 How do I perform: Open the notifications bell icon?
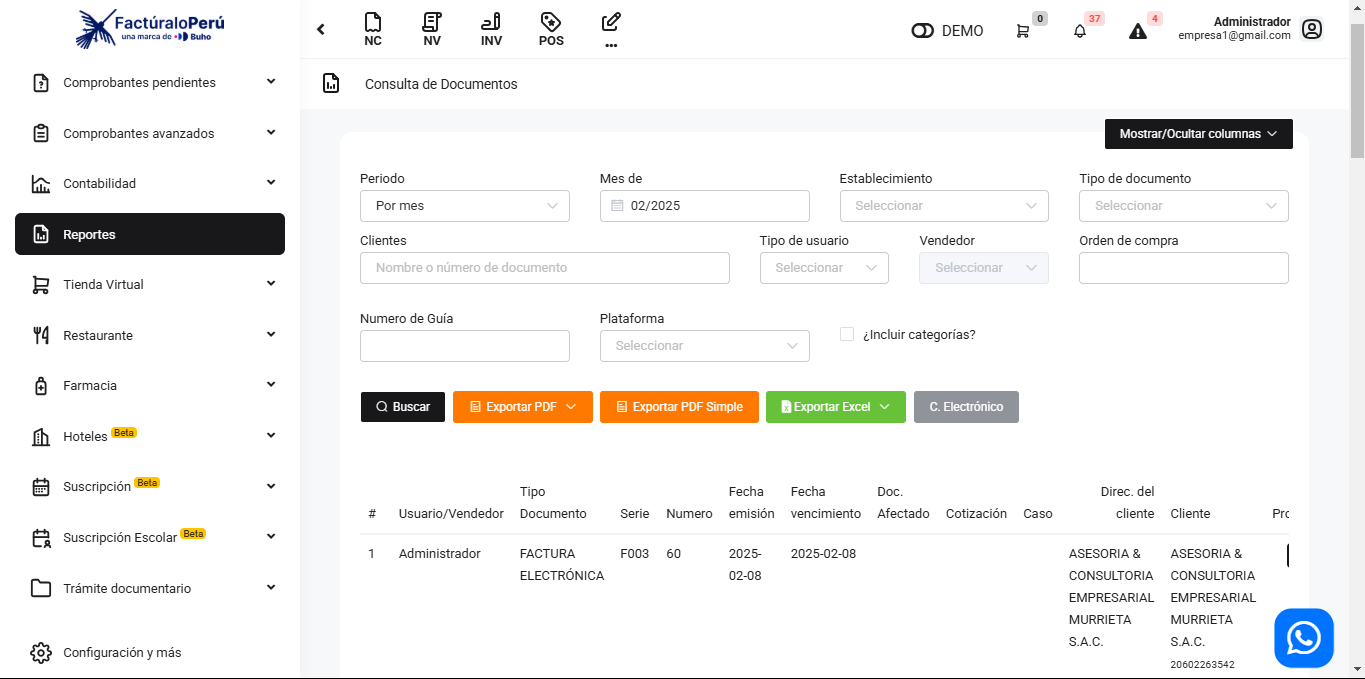[x=1080, y=31]
